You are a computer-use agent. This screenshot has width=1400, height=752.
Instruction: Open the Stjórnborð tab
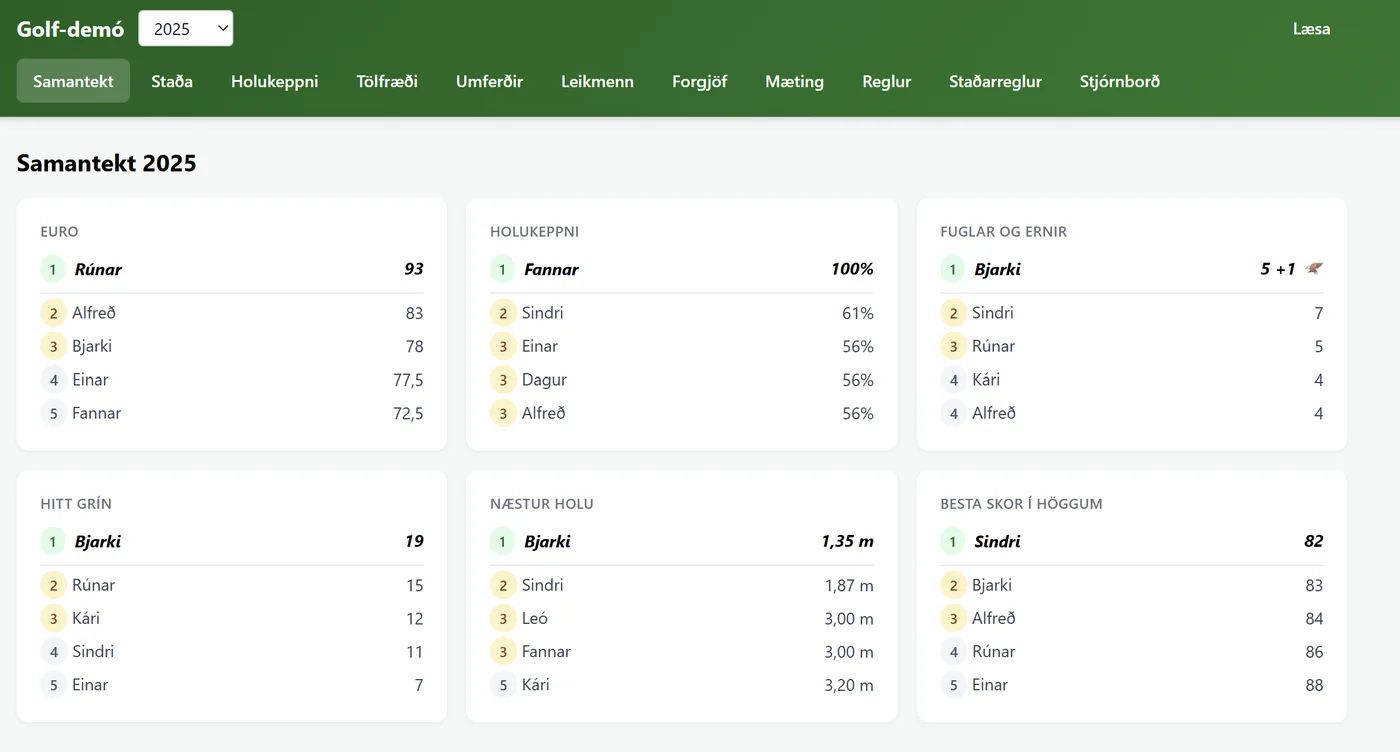point(1120,81)
